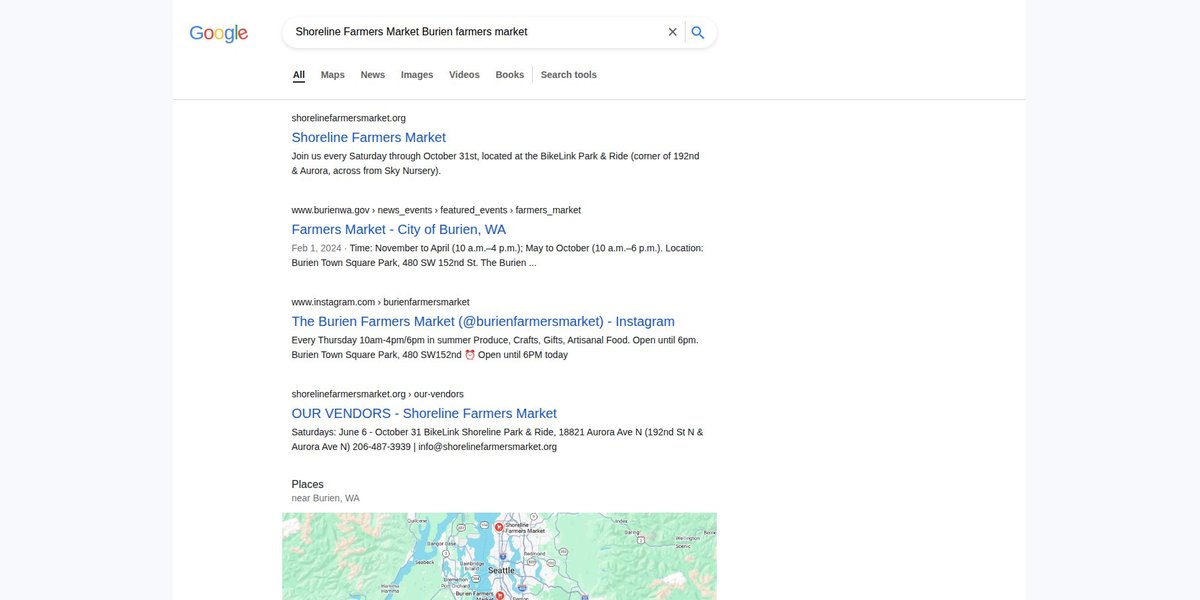
Task: Click the Google logo
Action: pyautogui.click(x=219, y=33)
